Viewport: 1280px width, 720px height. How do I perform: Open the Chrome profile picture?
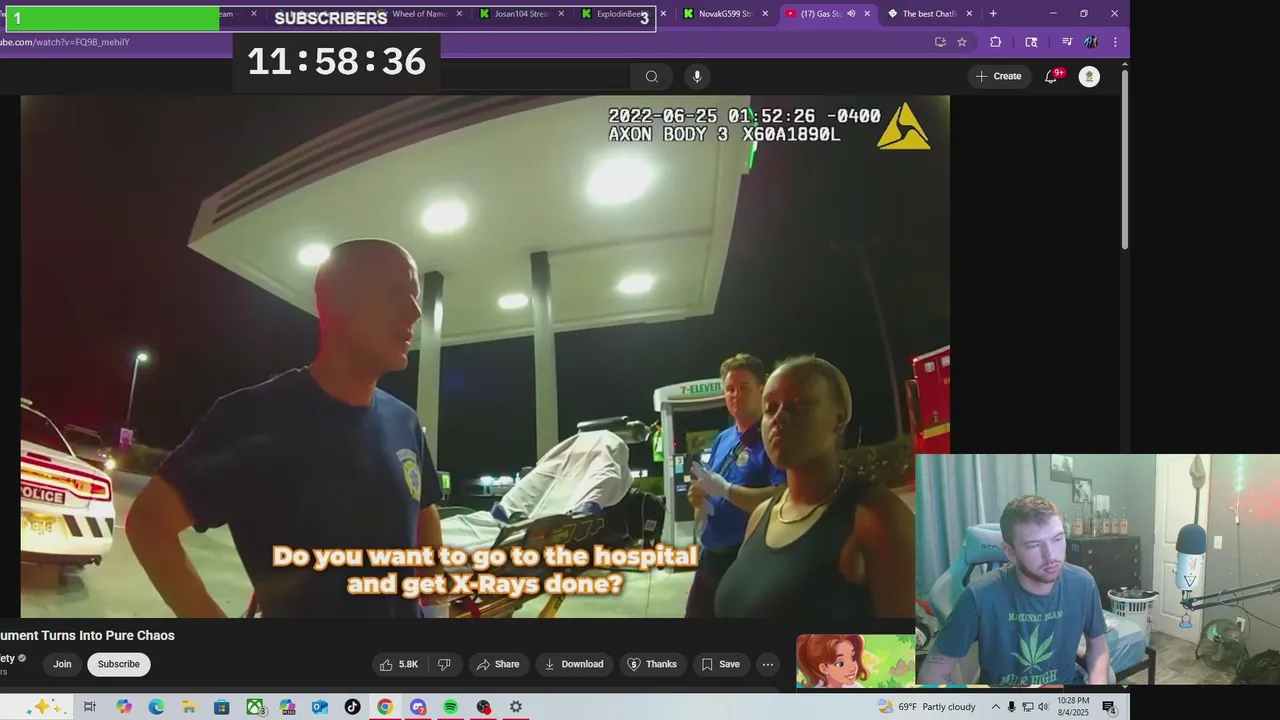click(x=1091, y=42)
